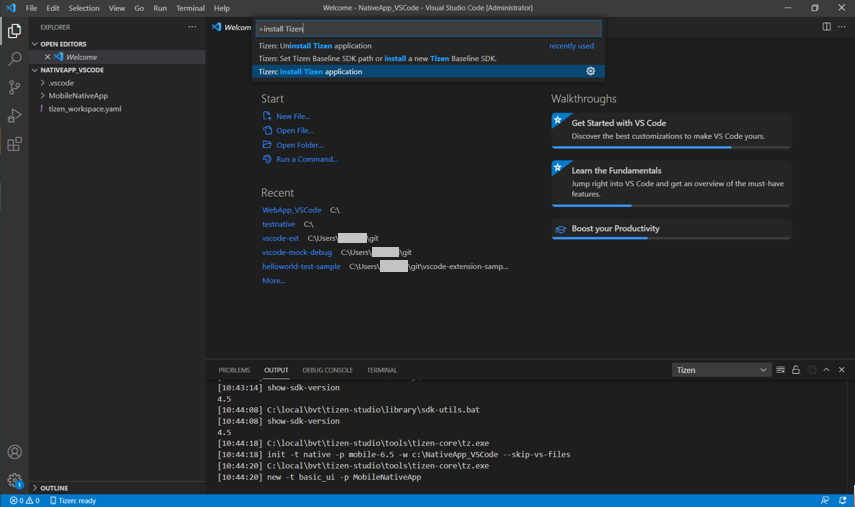This screenshot has width=855, height=507.
Task: Click the command palette input field
Action: pyautogui.click(x=428, y=29)
